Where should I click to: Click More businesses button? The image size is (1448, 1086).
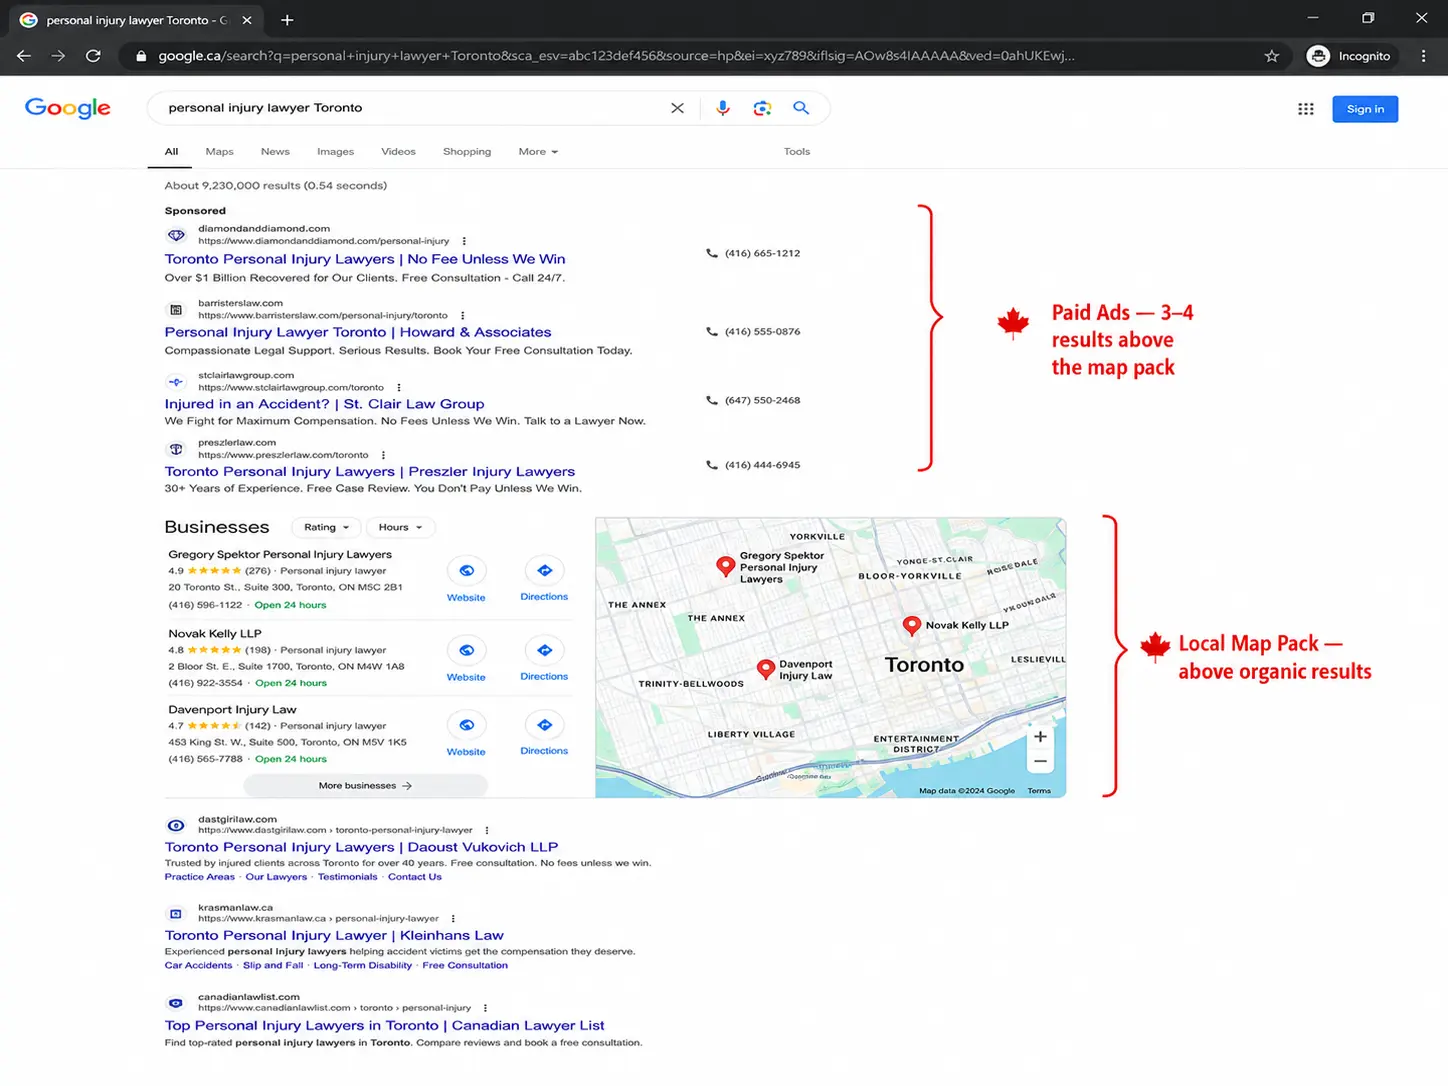[365, 786]
